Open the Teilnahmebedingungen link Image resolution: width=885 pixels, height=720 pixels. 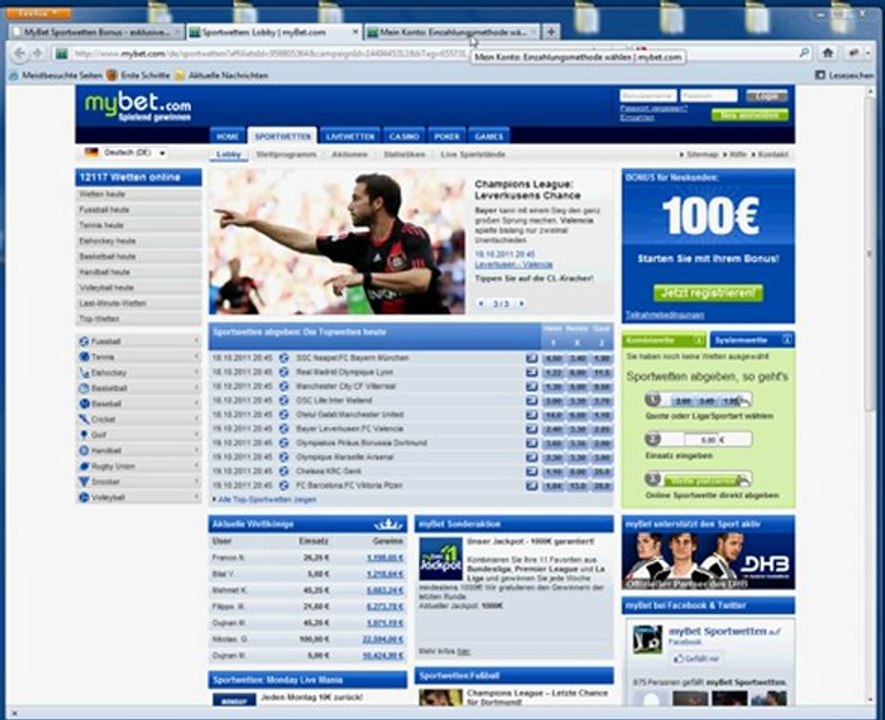point(665,315)
